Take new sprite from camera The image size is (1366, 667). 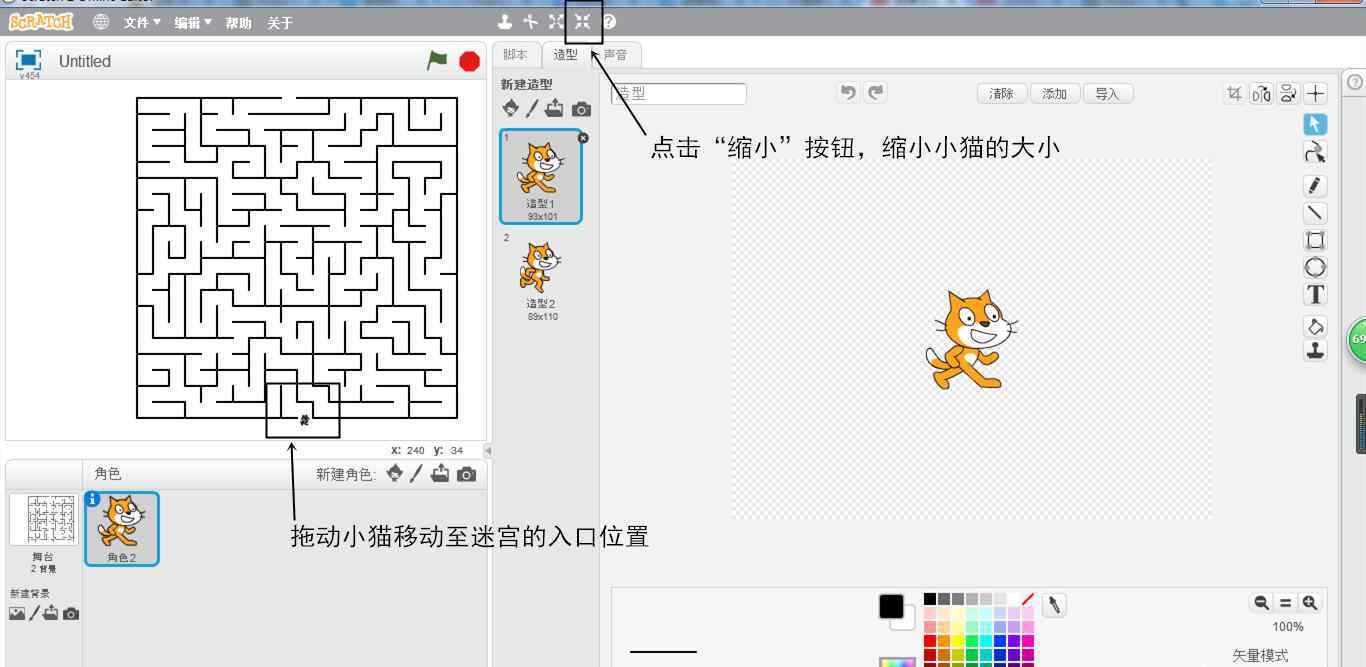(x=466, y=474)
